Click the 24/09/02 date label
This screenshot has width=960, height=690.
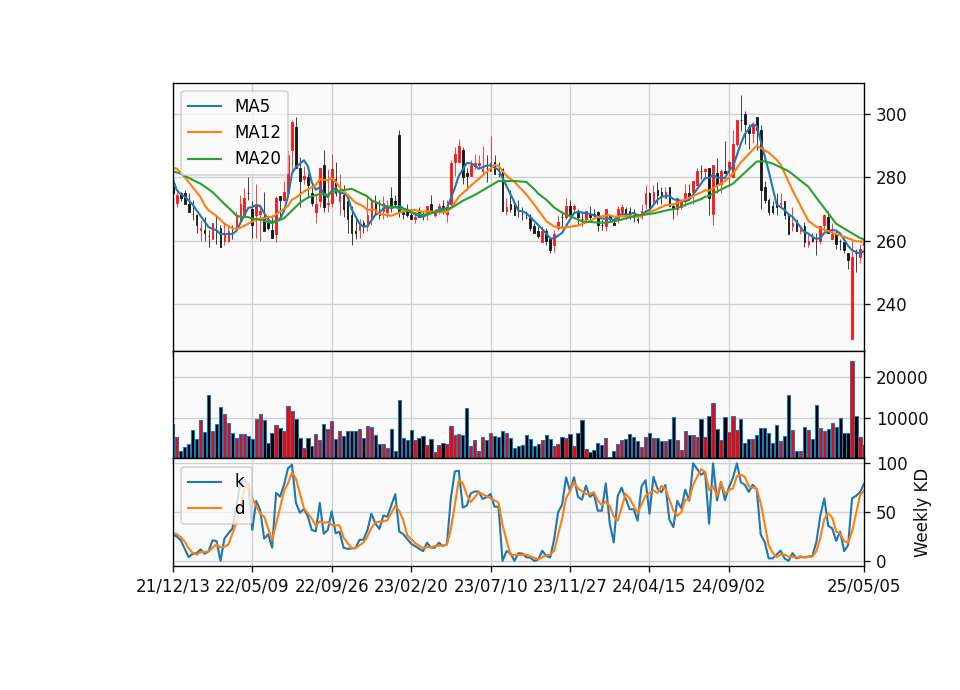click(x=729, y=586)
